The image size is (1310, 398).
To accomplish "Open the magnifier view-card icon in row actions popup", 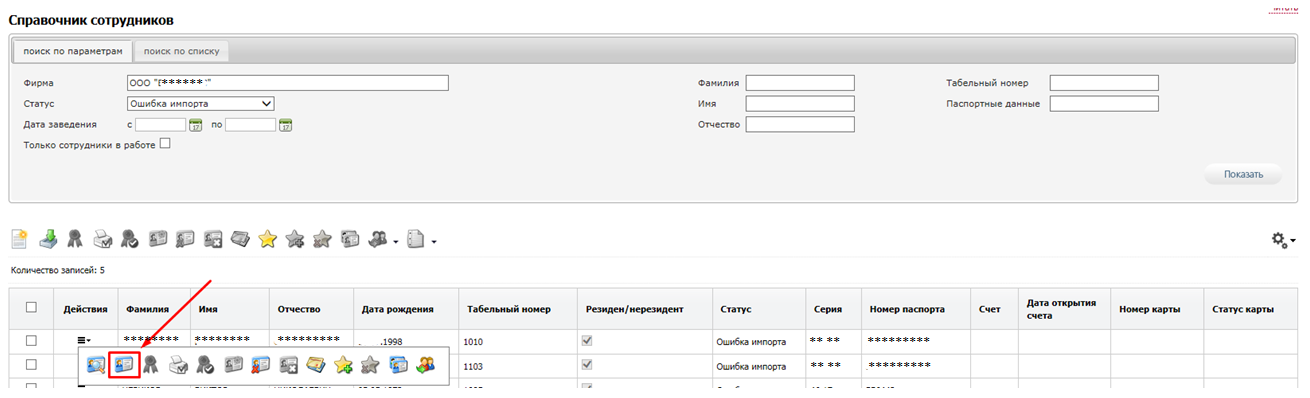I will (96, 365).
